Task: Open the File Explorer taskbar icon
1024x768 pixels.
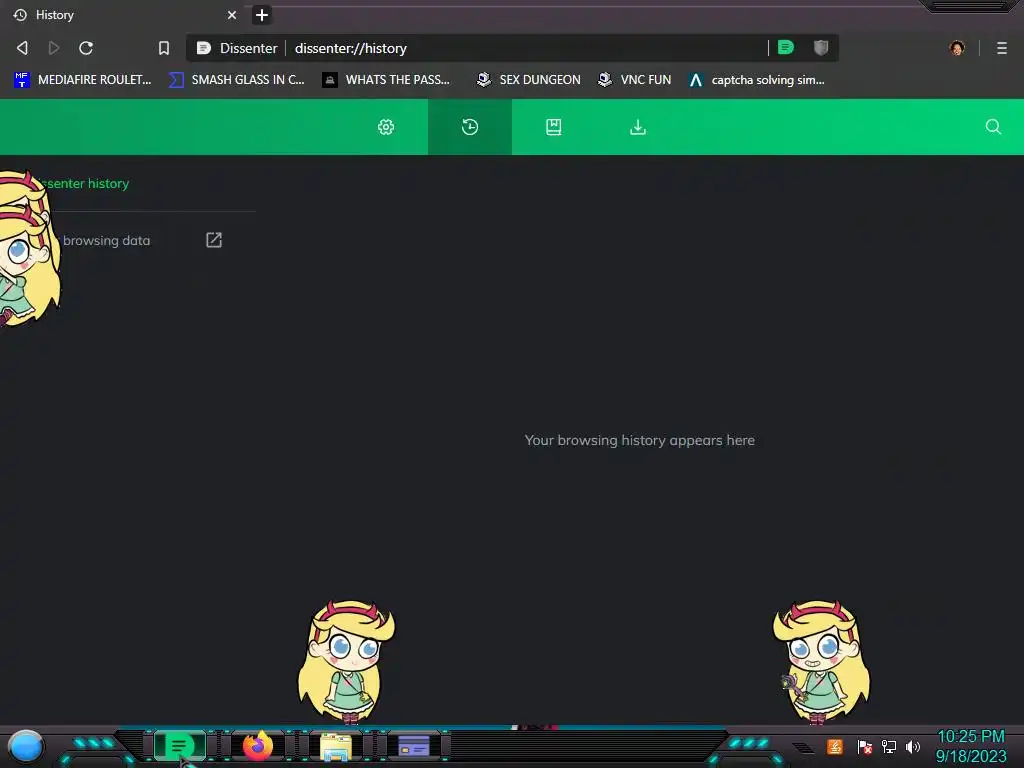Action: 336,746
